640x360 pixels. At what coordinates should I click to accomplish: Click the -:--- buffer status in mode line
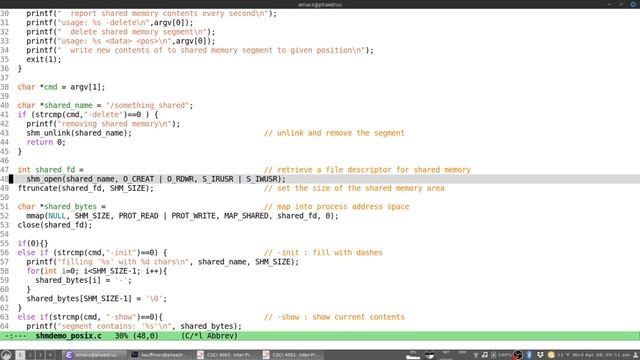click(x=16, y=336)
